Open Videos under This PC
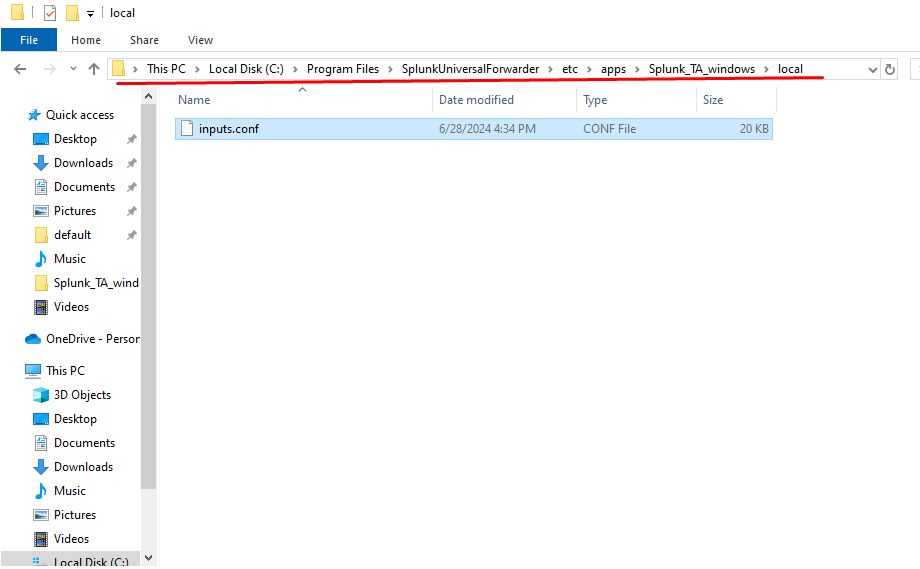 pos(71,539)
